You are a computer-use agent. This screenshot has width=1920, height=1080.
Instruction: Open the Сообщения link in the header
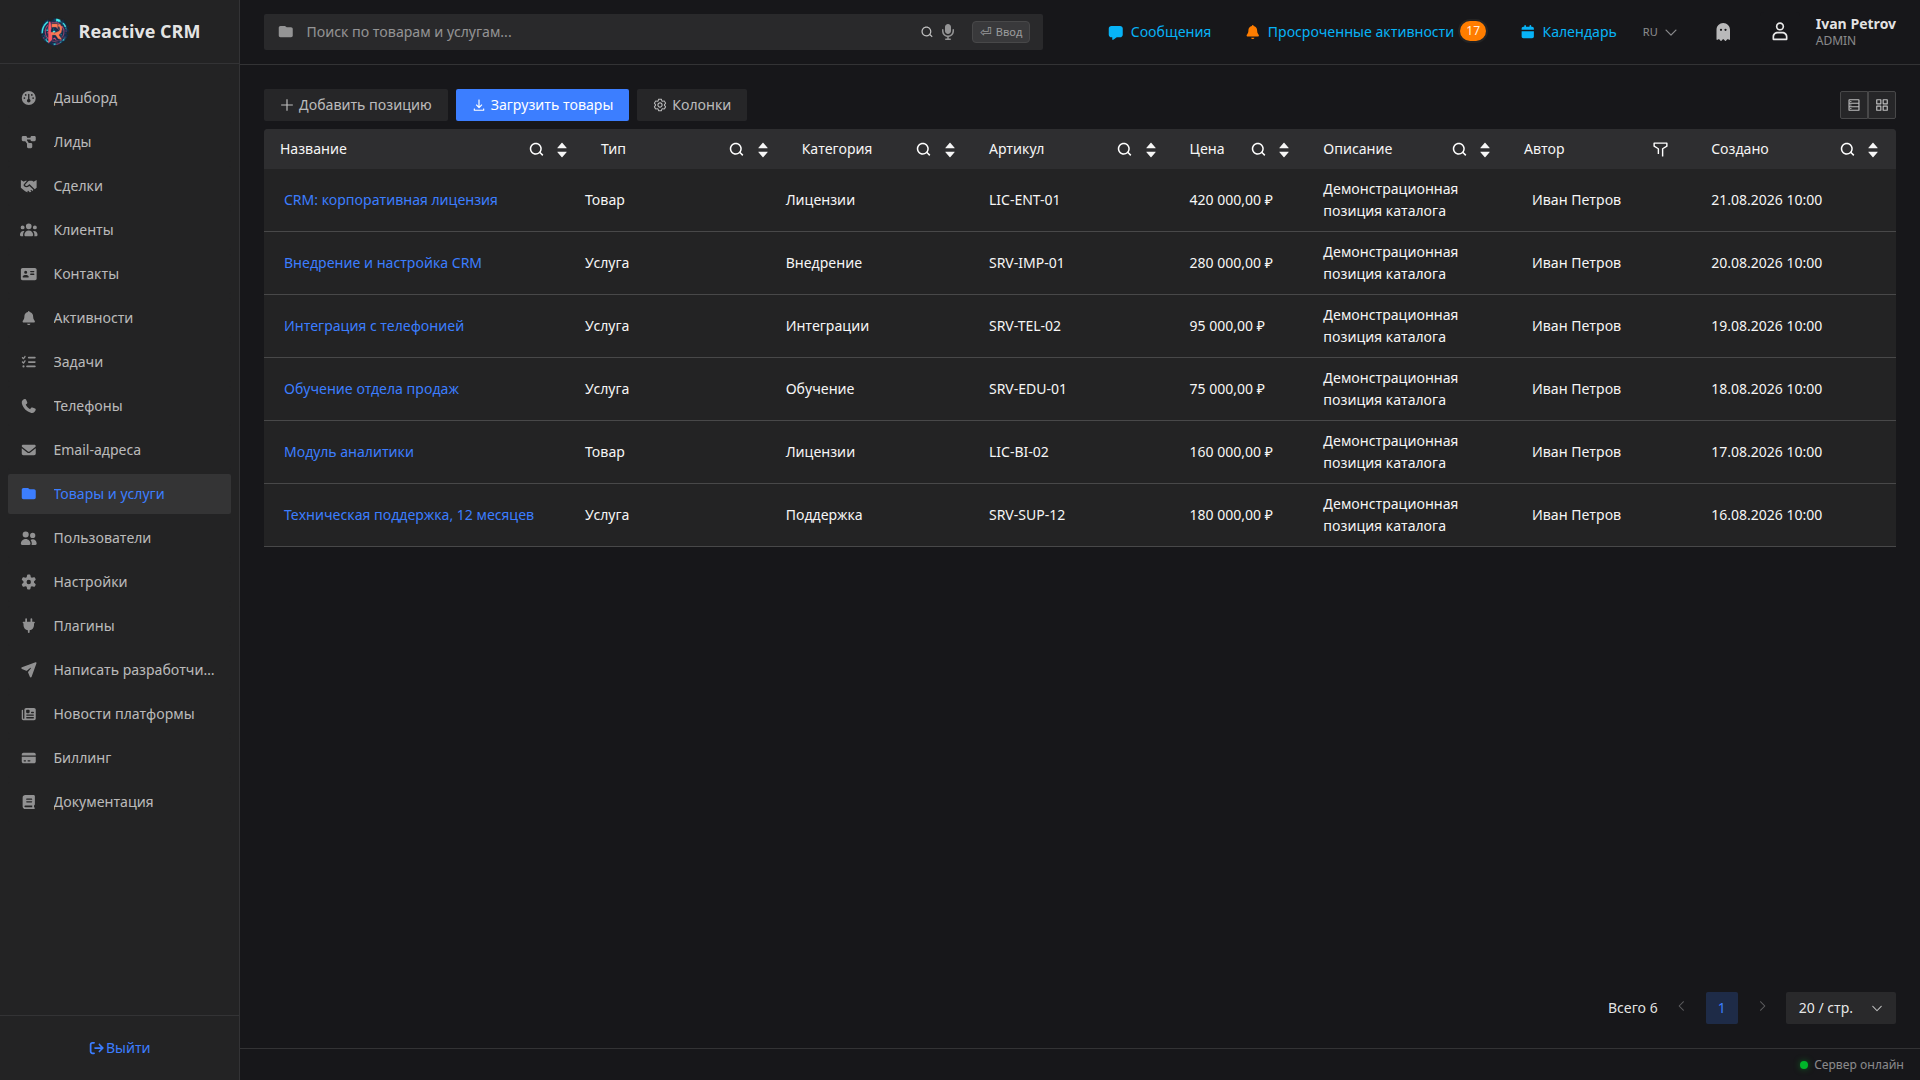(x=1159, y=32)
